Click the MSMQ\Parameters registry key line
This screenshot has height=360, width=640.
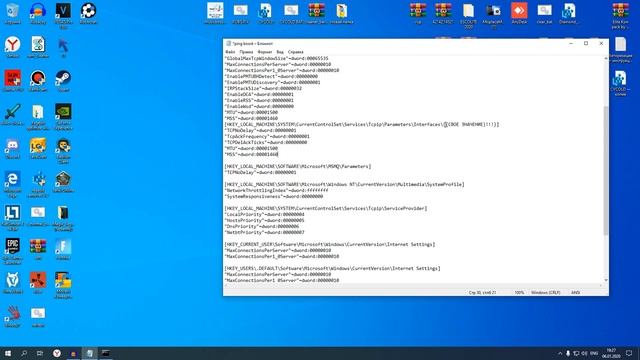pyautogui.click(x=298, y=167)
